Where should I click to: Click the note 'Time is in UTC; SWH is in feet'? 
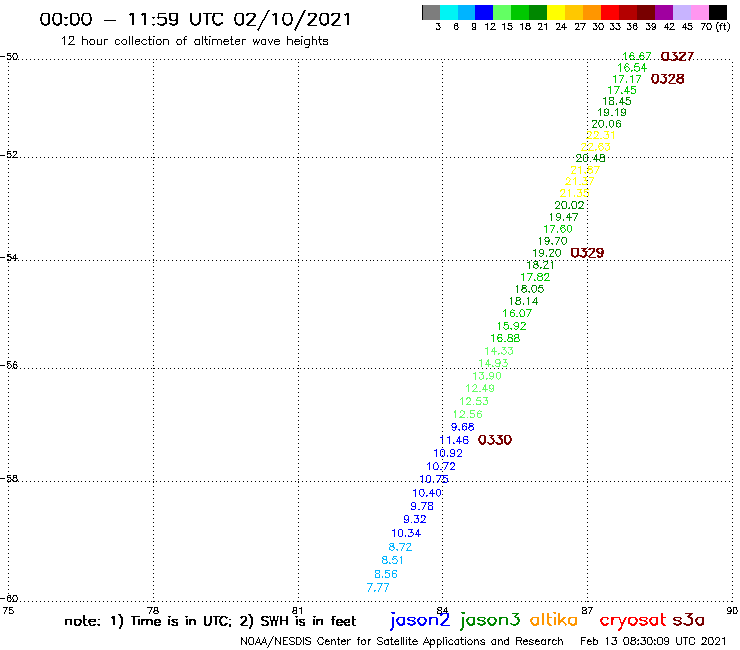click(x=210, y=621)
